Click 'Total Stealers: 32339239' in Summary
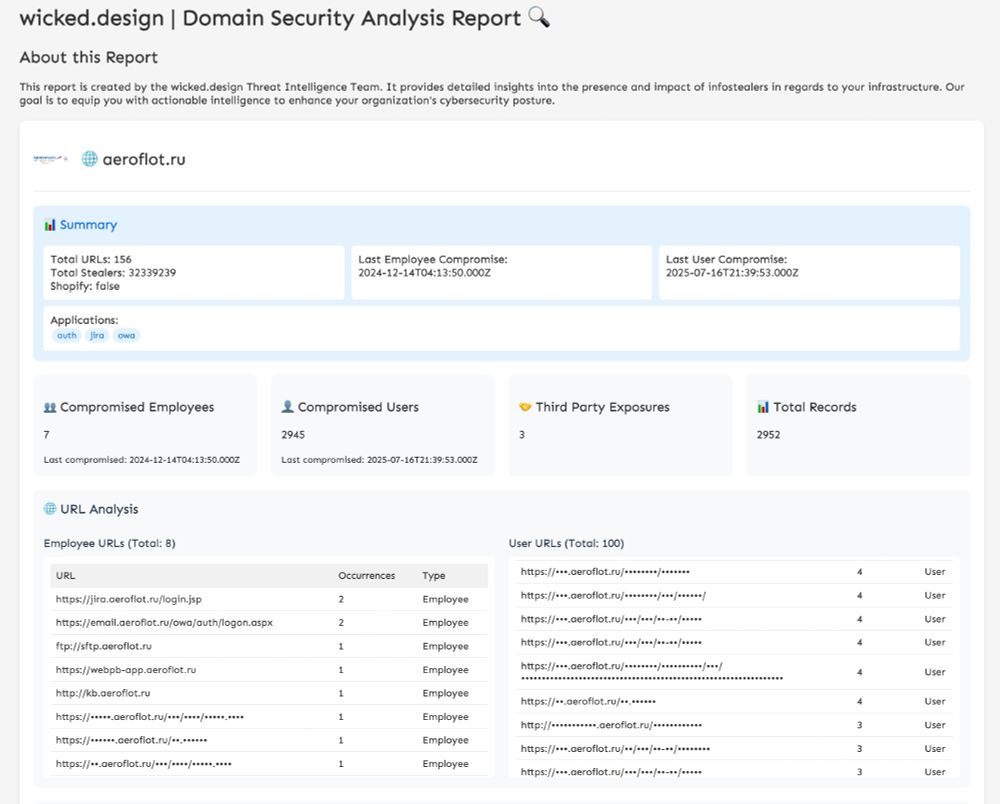The width and height of the screenshot is (1000, 804). pyautogui.click(x=113, y=273)
